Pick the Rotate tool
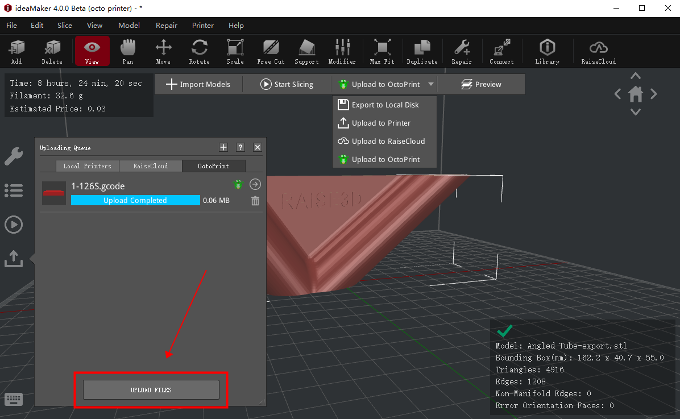 click(199, 51)
